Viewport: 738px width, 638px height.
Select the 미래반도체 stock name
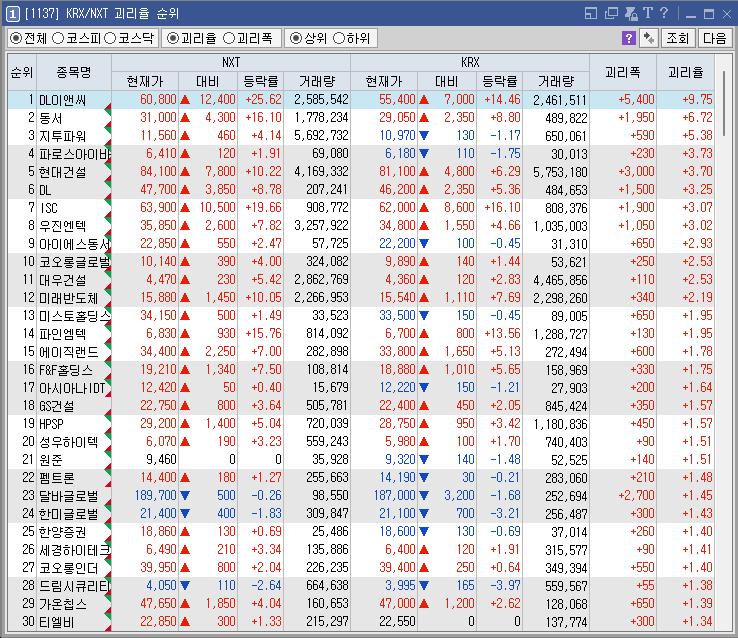(x=68, y=298)
